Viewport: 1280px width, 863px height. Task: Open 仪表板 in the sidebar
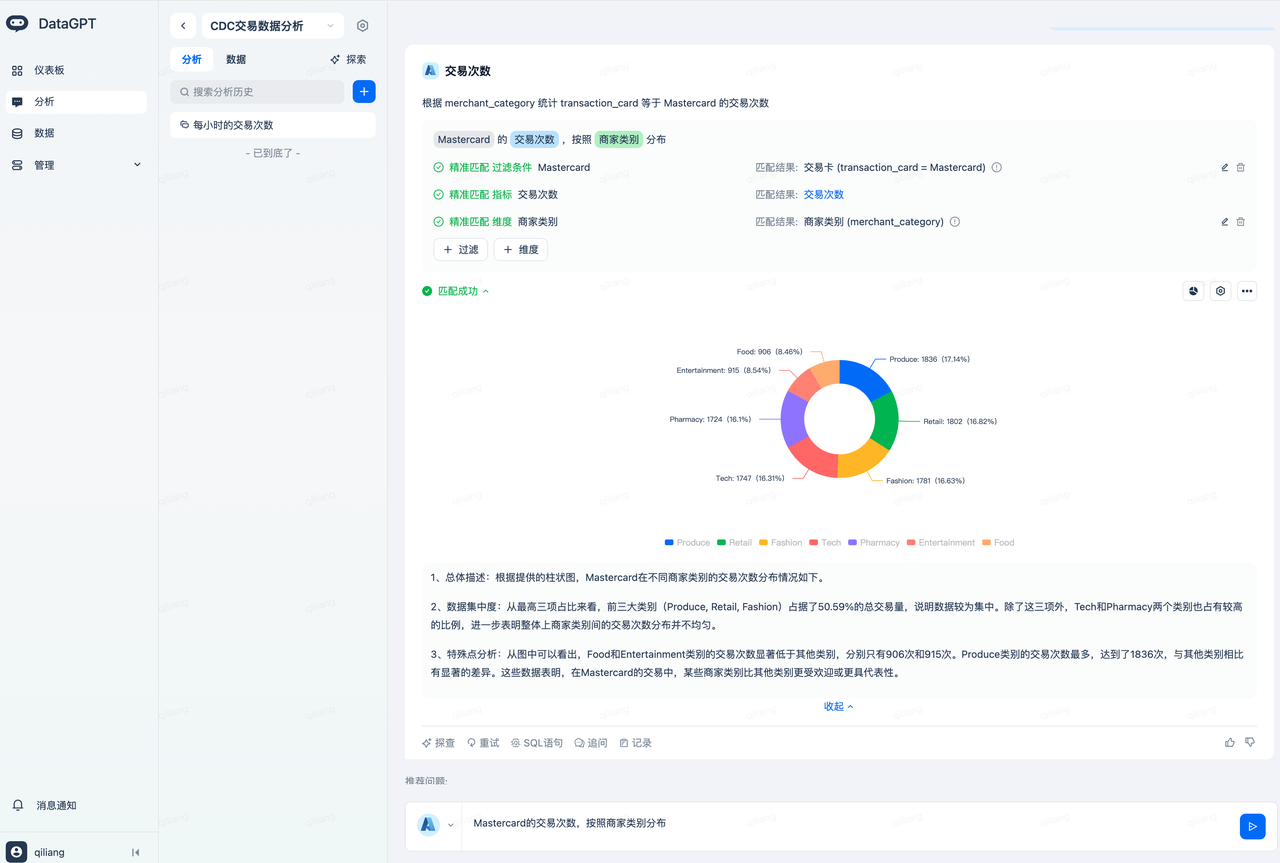(49, 71)
